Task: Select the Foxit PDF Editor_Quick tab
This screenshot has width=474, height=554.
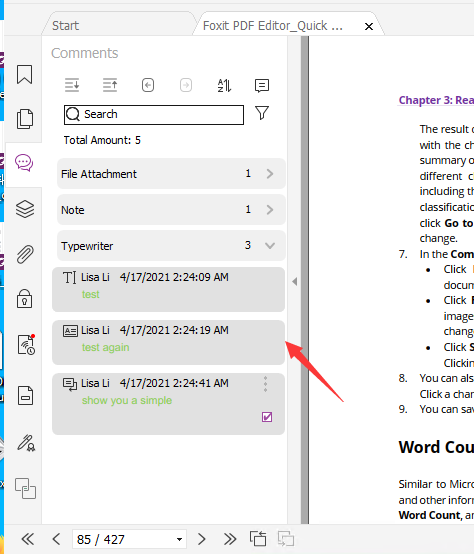Action: (x=273, y=26)
